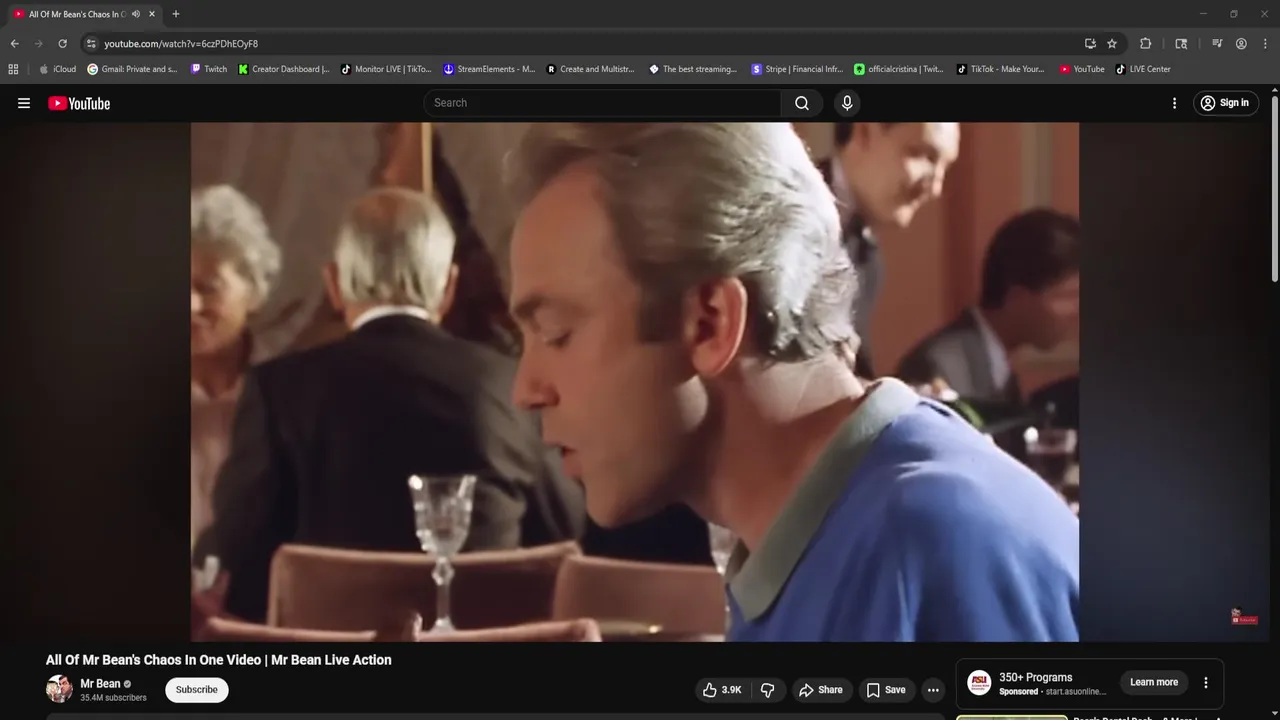Close the Mr Bean YouTube tab
This screenshot has height=720, width=1280.
tap(152, 14)
